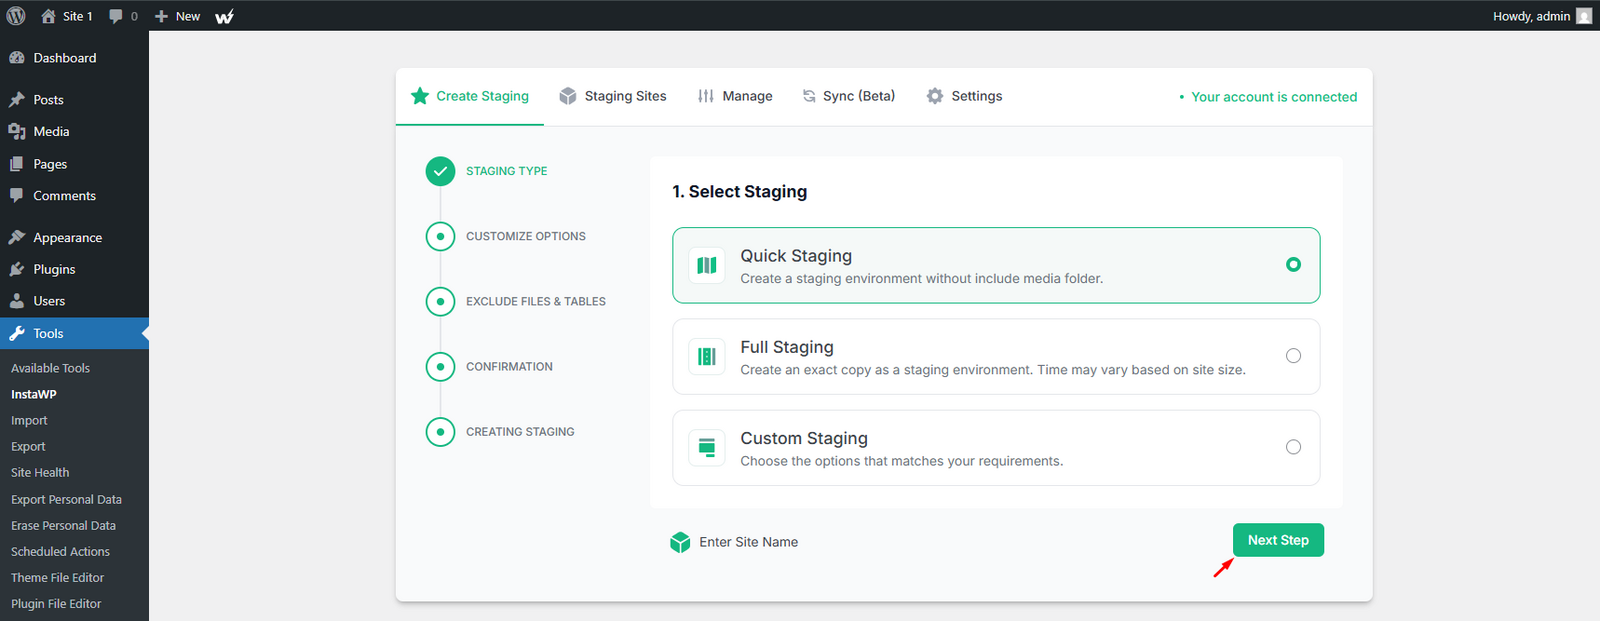Open Site 1 home icon link
The height and width of the screenshot is (621, 1600).
[48, 16]
